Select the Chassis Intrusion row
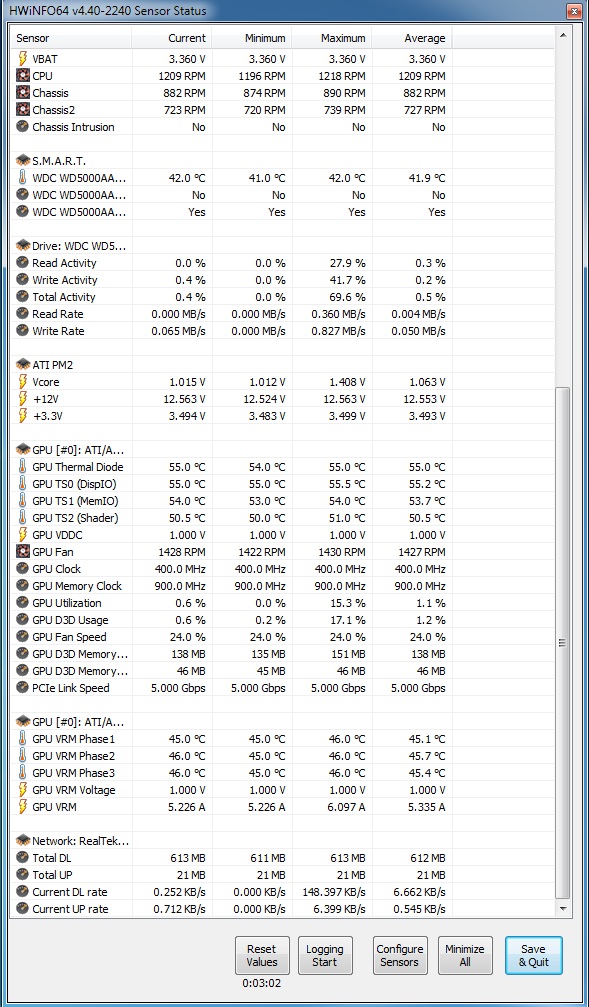The image size is (589, 1007). click(282, 127)
